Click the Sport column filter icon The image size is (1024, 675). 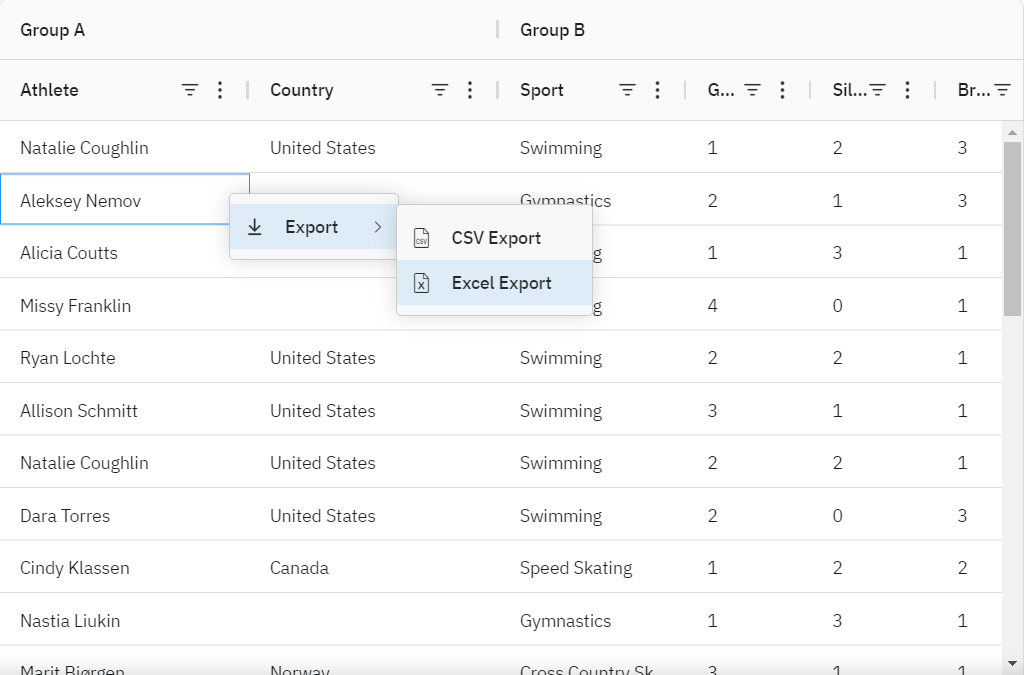tap(628, 90)
